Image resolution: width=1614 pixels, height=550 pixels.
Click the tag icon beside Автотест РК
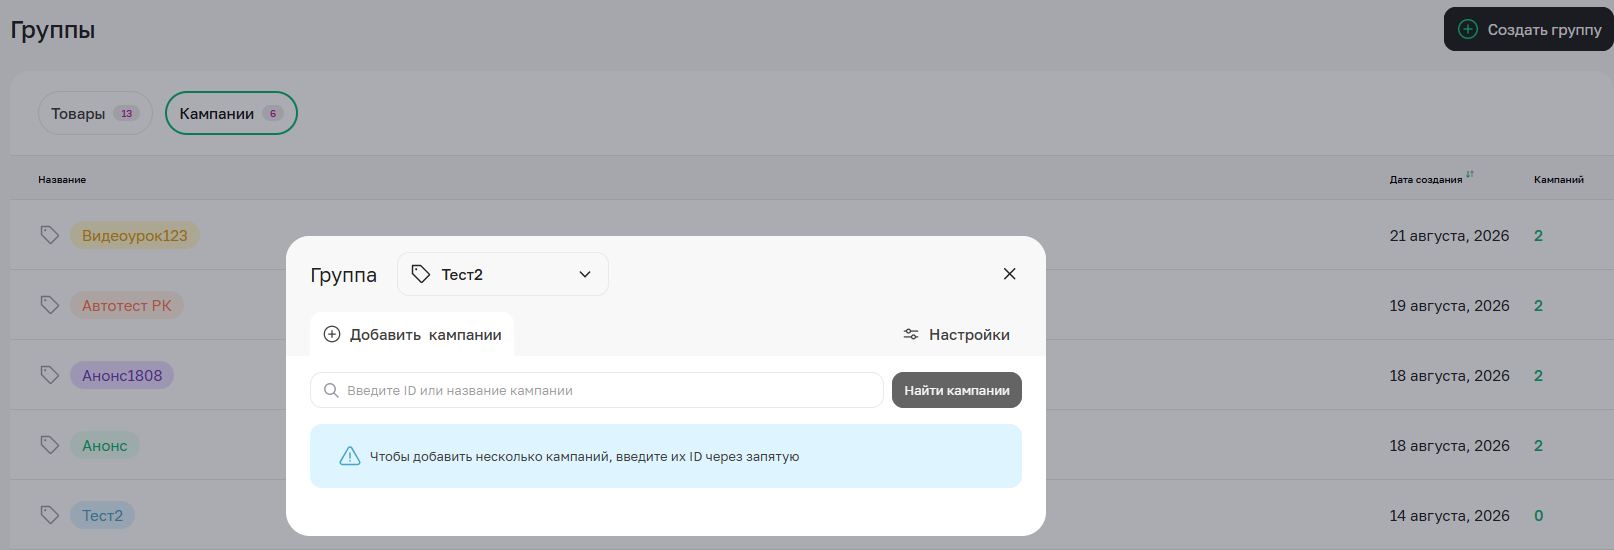[49, 305]
